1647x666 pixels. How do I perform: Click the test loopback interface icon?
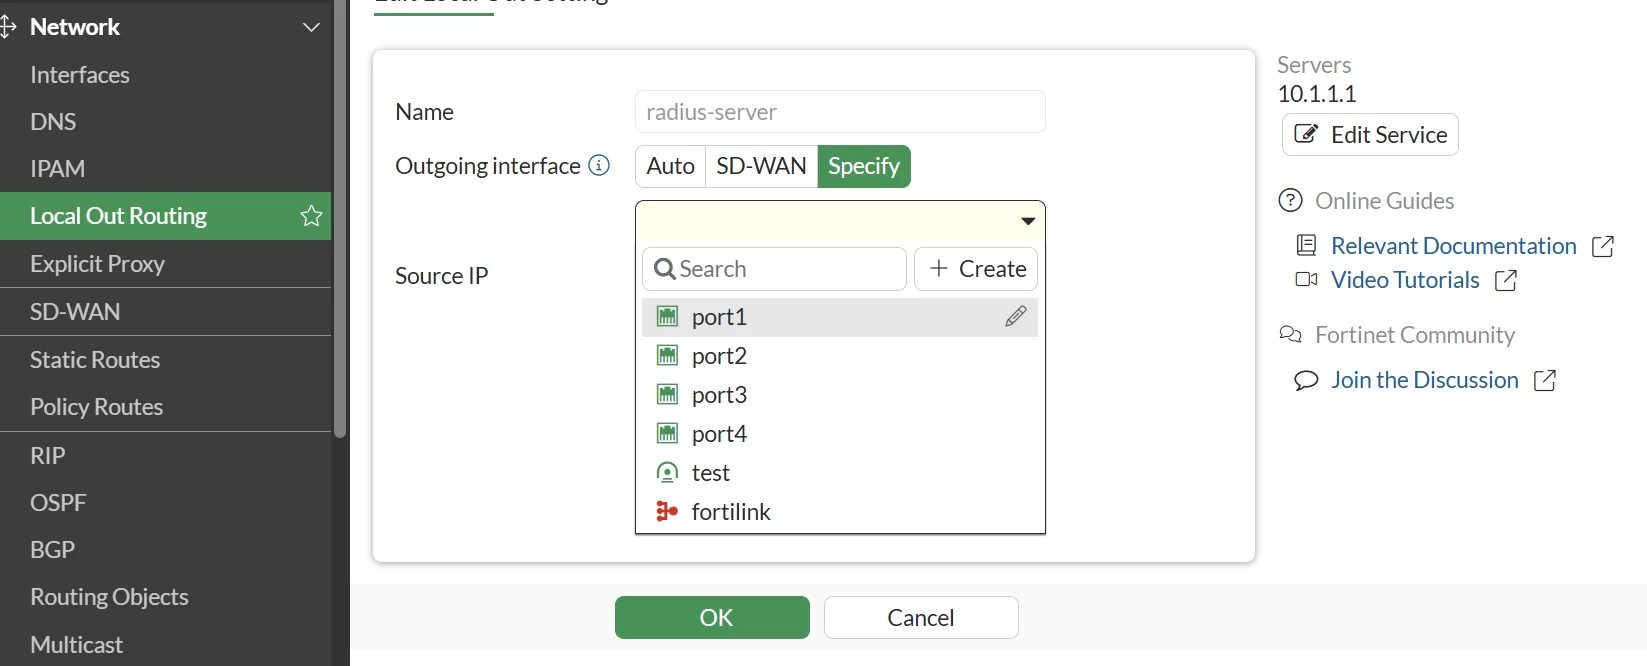(667, 472)
